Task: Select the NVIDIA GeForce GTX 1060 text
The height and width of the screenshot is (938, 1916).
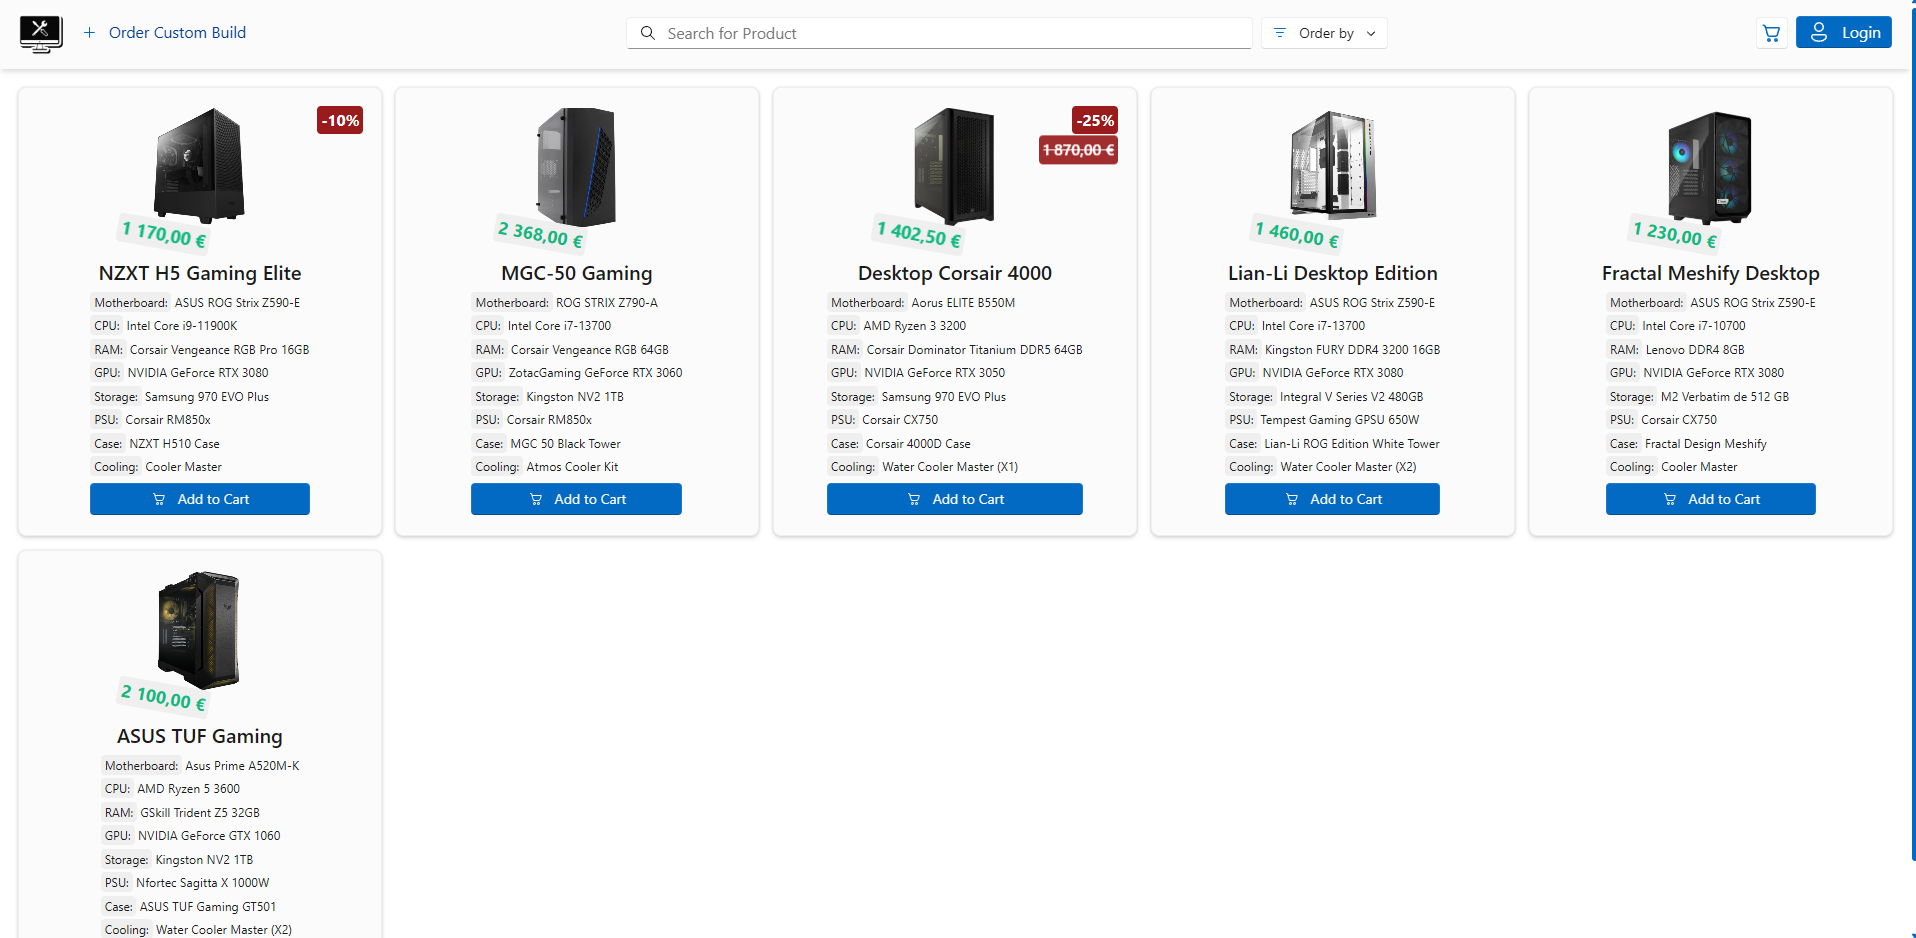Action: click(x=209, y=836)
